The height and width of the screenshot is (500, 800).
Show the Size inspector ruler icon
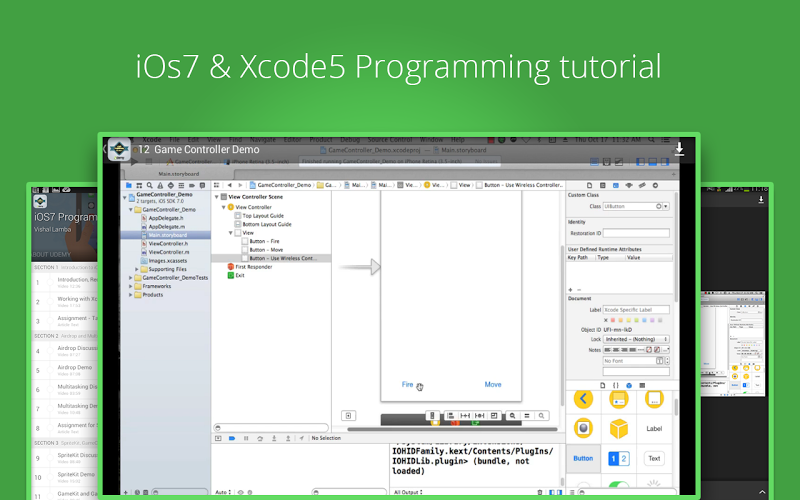click(642, 185)
